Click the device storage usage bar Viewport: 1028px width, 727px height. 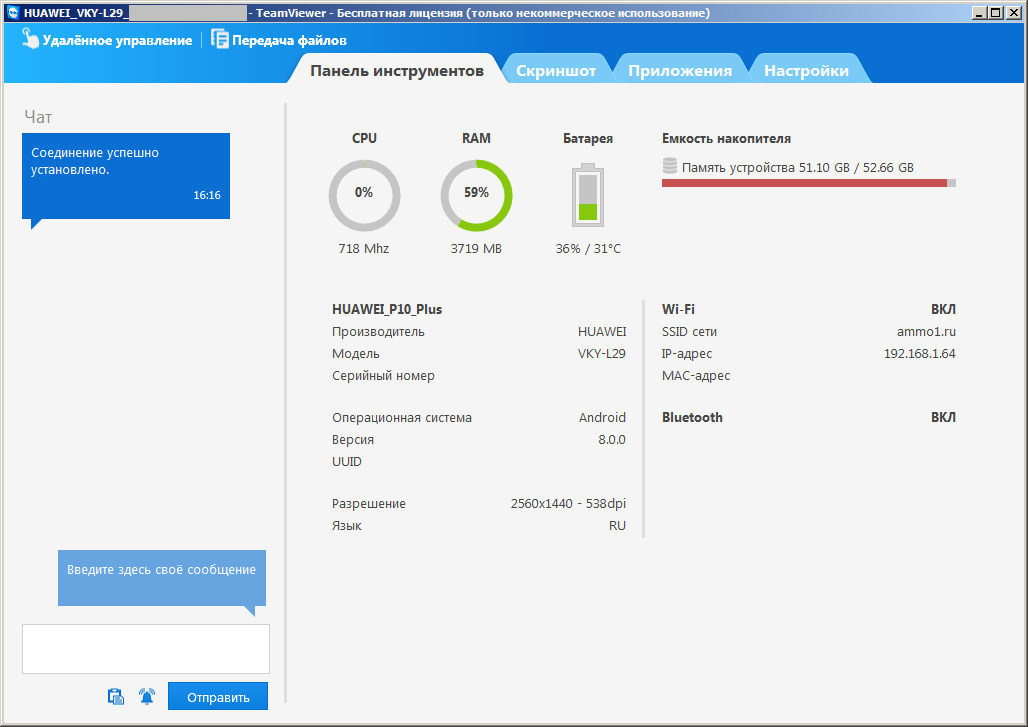[x=808, y=183]
